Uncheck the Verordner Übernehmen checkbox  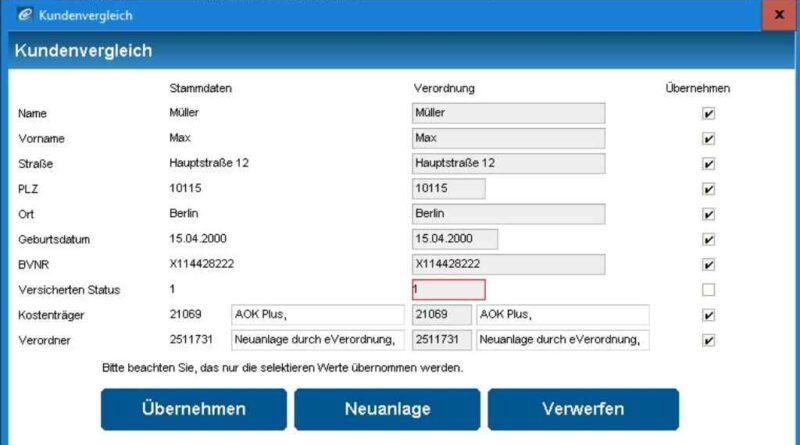[x=708, y=340]
